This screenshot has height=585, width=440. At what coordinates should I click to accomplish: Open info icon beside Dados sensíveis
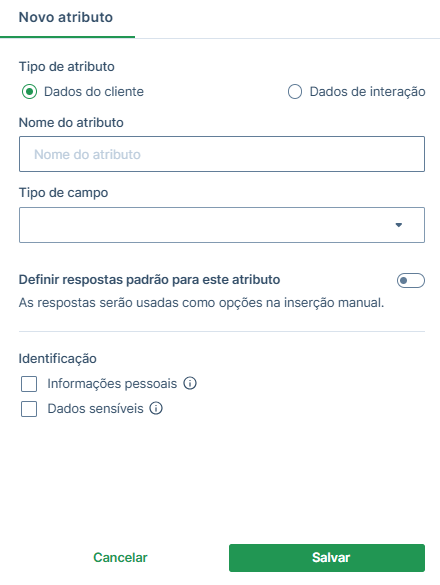[156, 408]
